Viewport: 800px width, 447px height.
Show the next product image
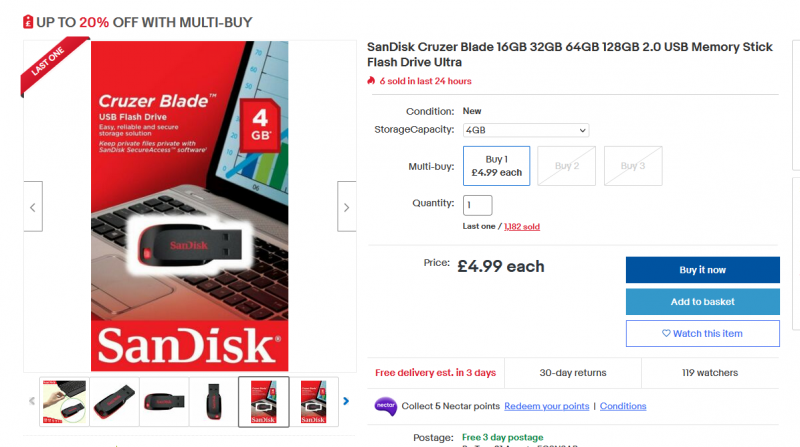click(346, 207)
